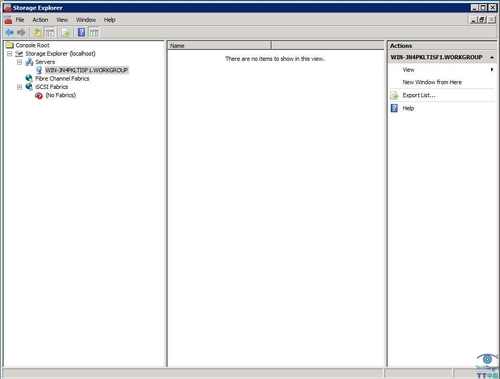Open the Help menu
Image resolution: width=500 pixels, height=379 pixels.
coord(109,20)
